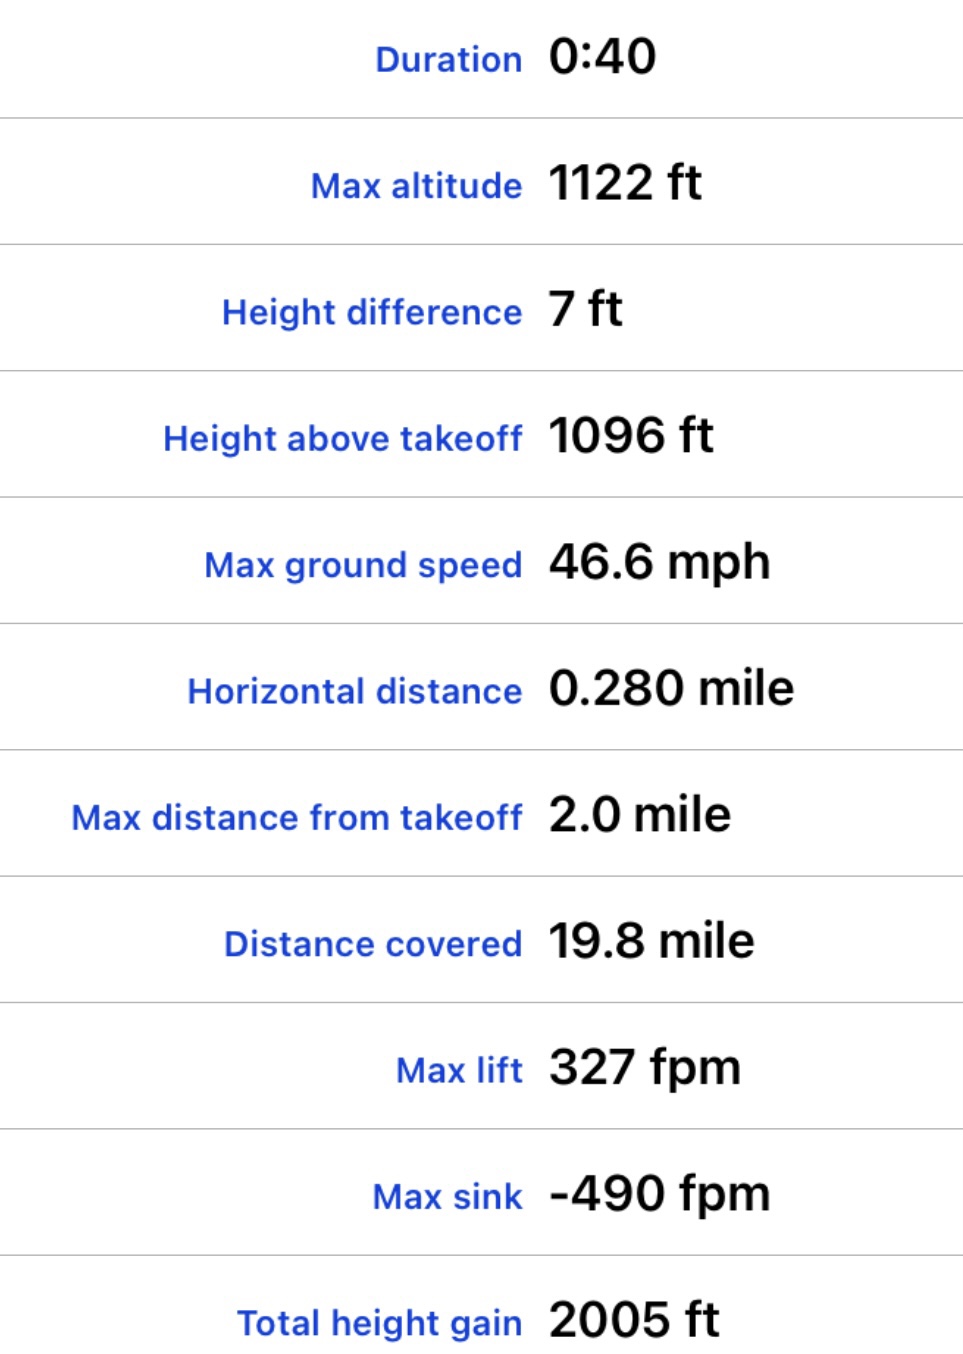Select the Horizontal distance label
963x1354 pixels.
coord(354,691)
